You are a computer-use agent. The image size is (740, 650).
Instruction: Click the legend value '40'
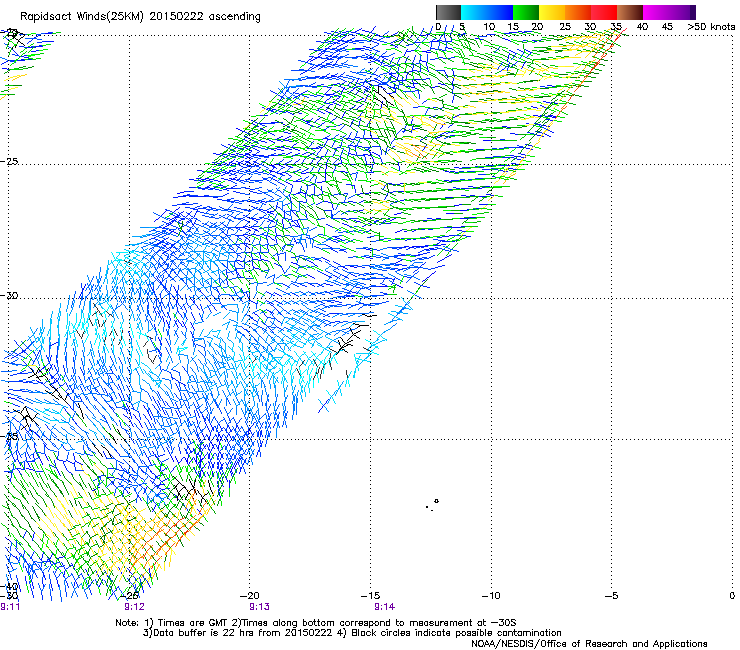pos(642,27)
